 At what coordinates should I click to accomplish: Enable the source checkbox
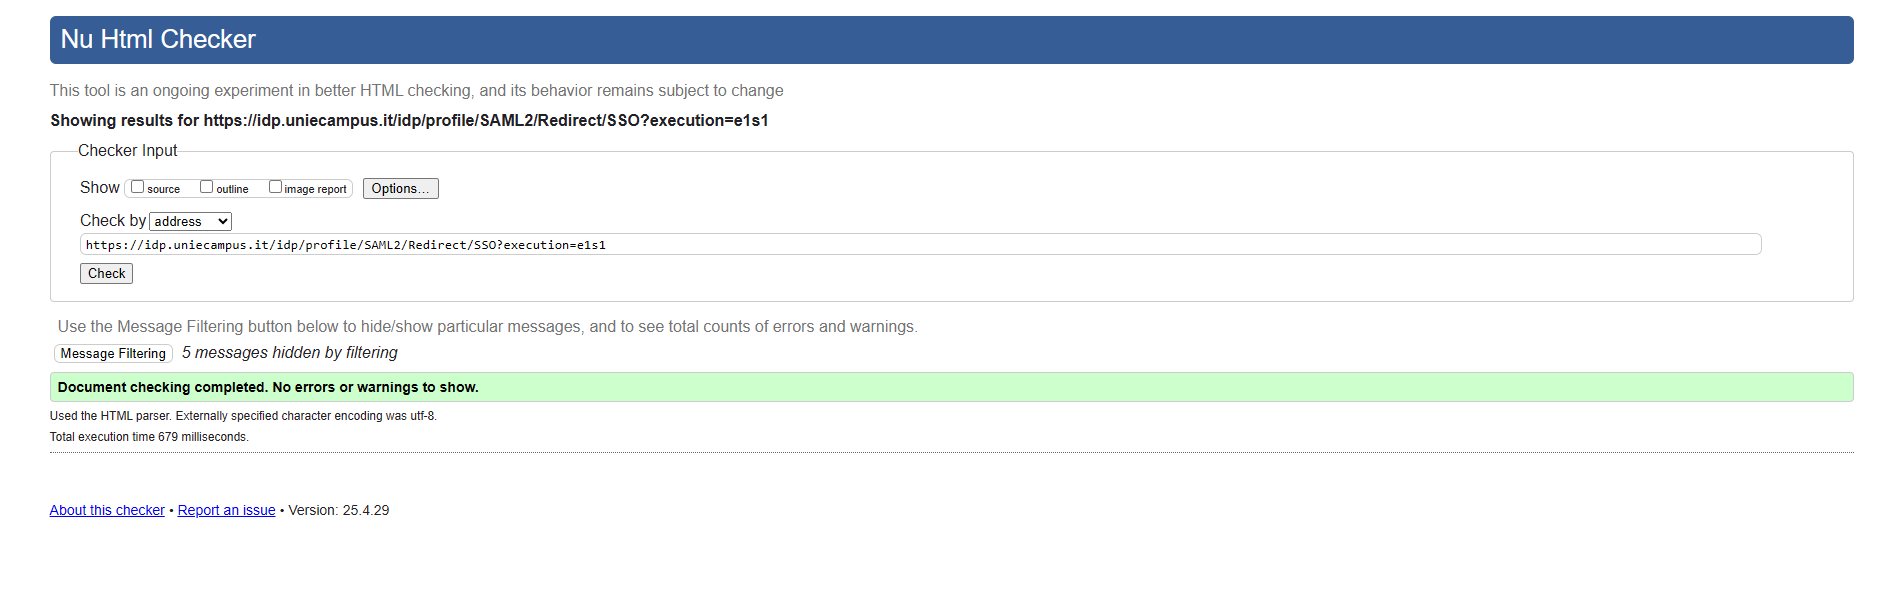[x=138, y=187]
